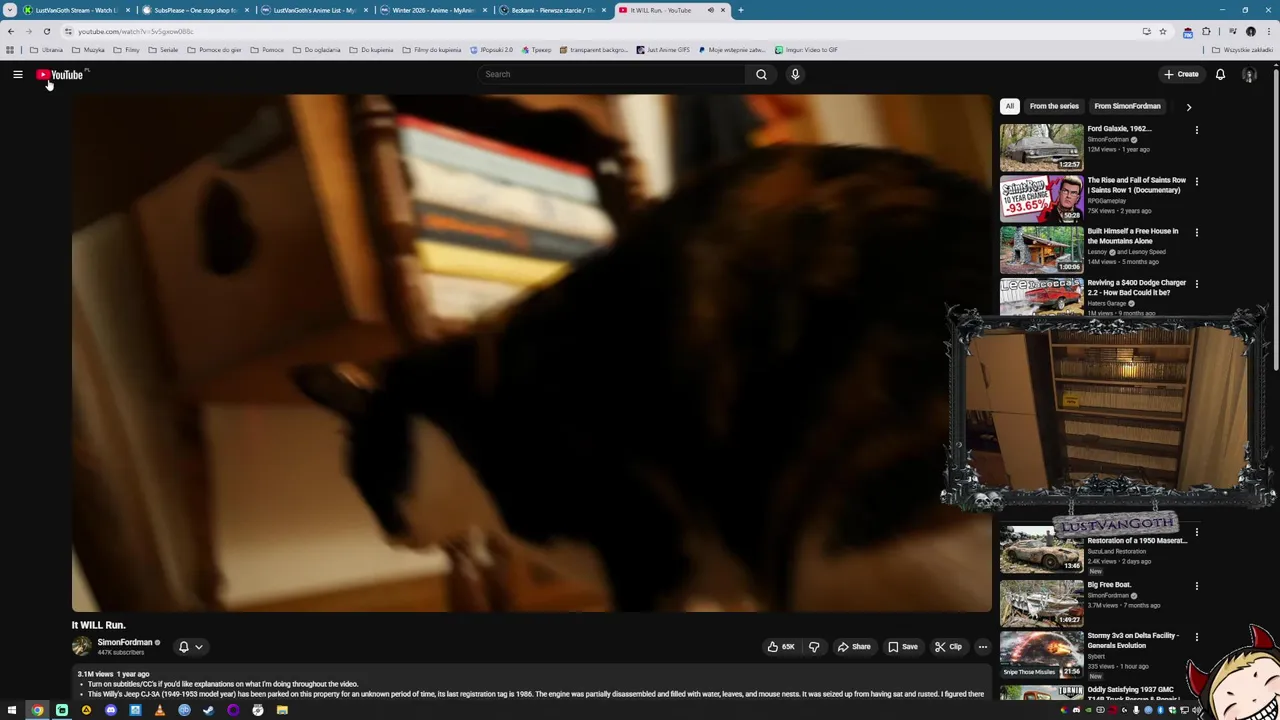Switch to LustVanGoth's Anime List tab
Viewport: 1280px width, 720px height.
[314, 10]
